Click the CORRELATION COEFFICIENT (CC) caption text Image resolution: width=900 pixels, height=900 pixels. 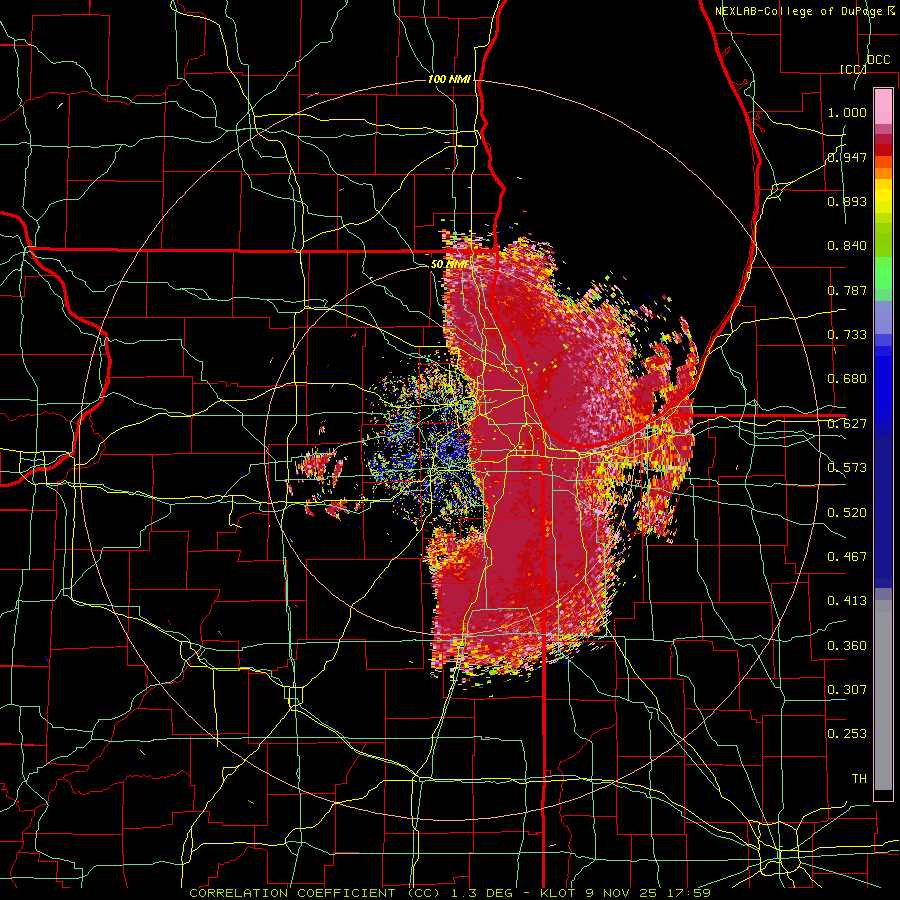pos(315,893)
